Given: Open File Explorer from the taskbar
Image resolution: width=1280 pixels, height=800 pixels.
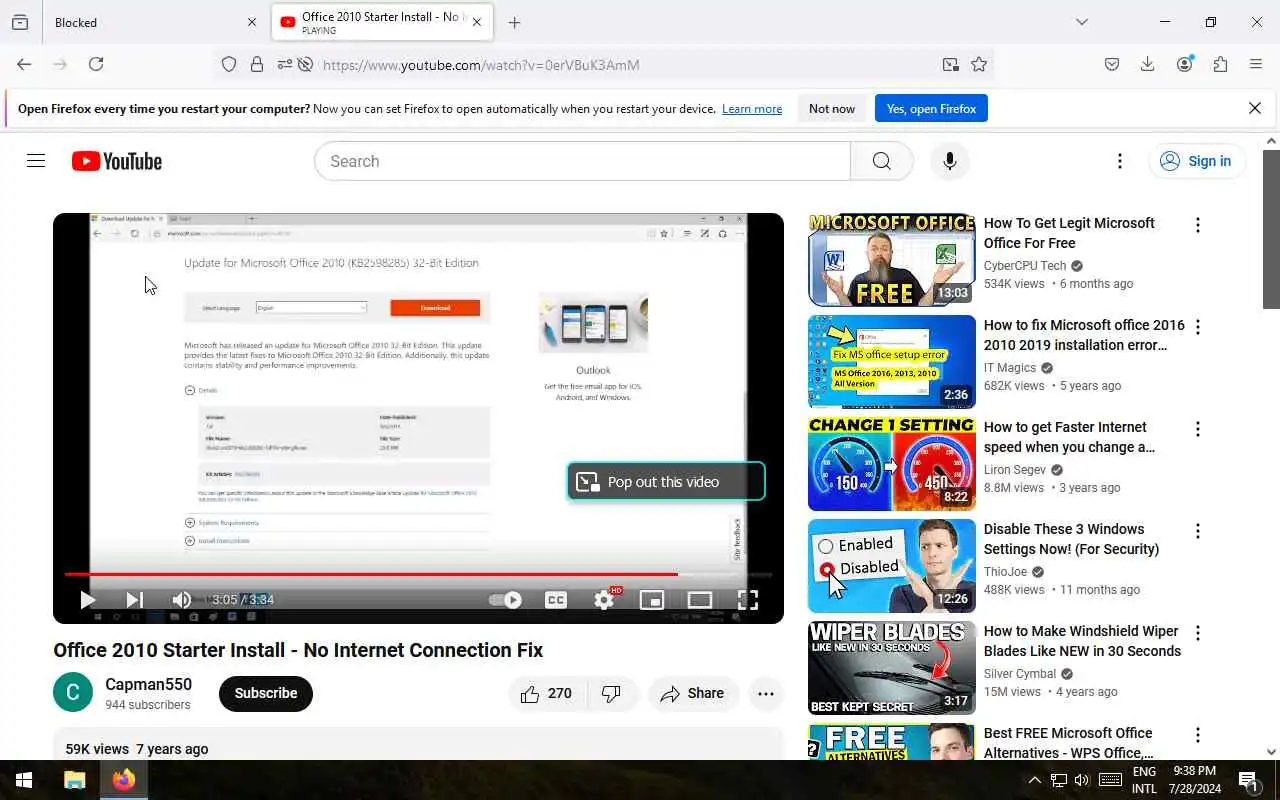Looking at the screenshot, I should pyautogui.click(x=75, y=780).
